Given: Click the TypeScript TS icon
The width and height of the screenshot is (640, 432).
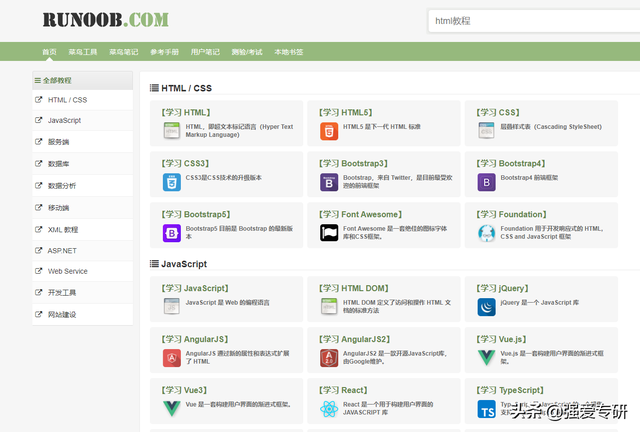Looking at the screenshot, I should pyautogui.click(x=486, y=409).
